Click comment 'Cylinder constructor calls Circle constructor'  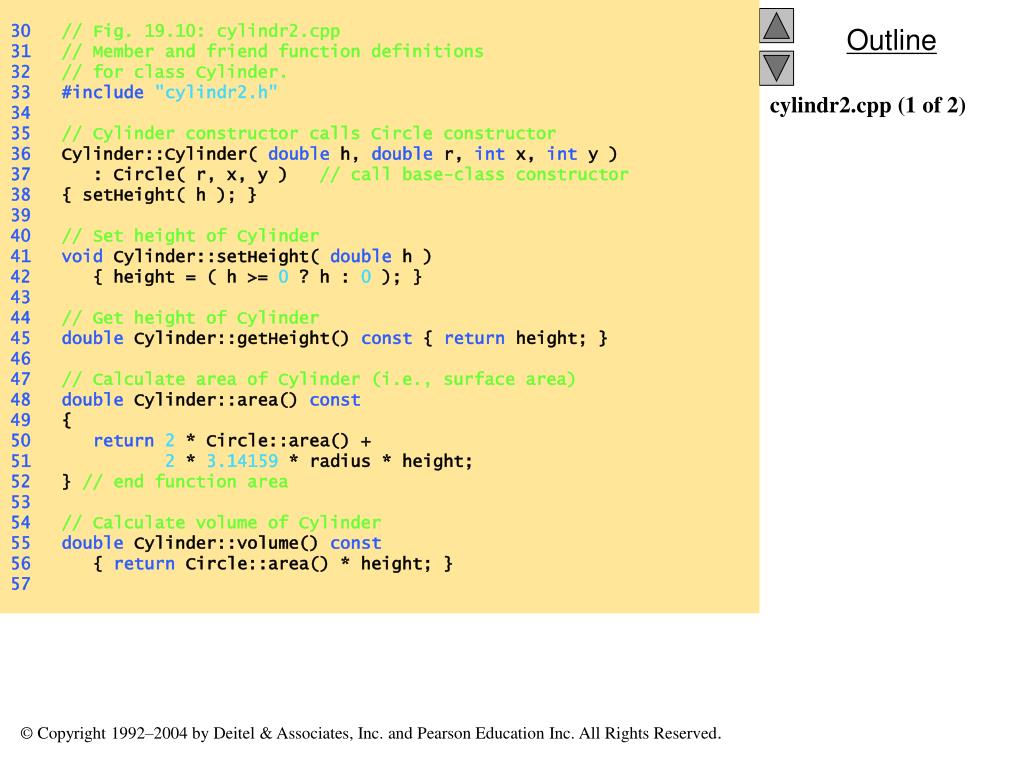309,133
